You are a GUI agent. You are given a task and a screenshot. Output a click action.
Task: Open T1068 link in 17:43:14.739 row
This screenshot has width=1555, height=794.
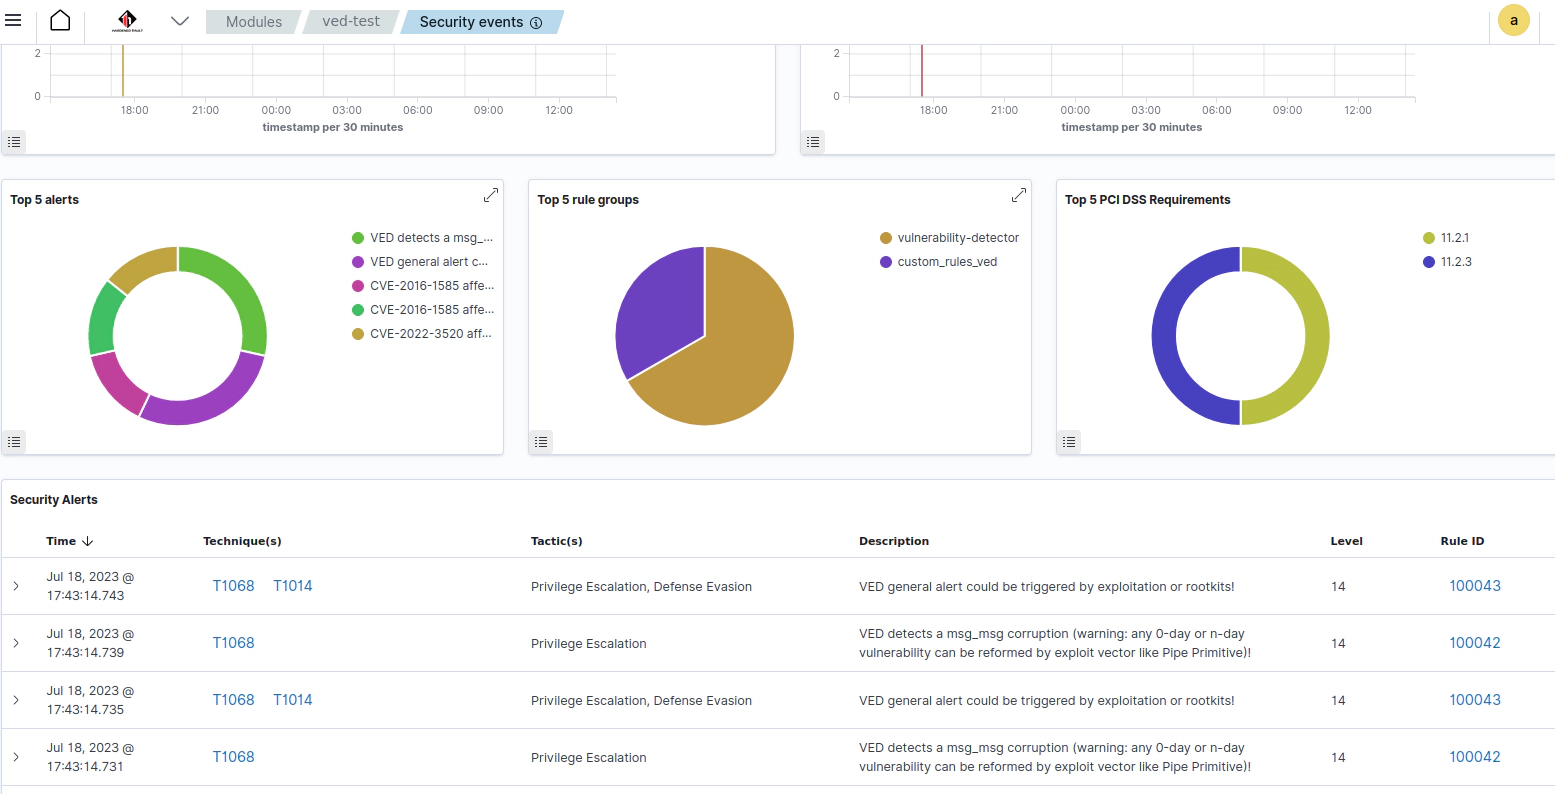click(x=233, y=643)
